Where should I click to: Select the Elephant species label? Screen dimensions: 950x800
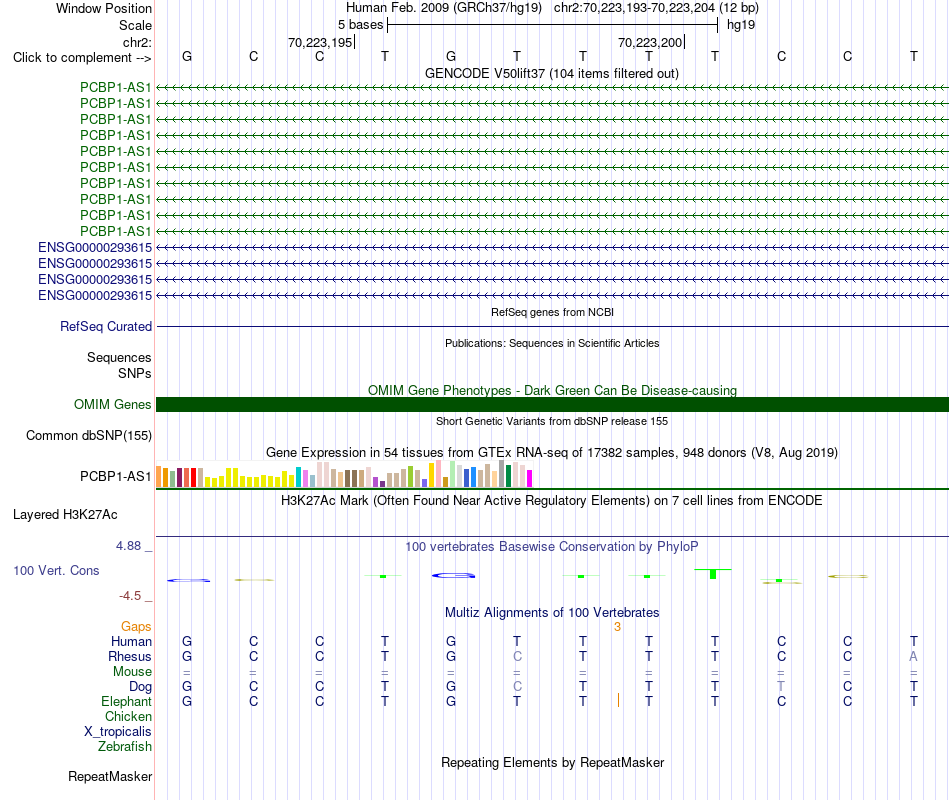126,702
